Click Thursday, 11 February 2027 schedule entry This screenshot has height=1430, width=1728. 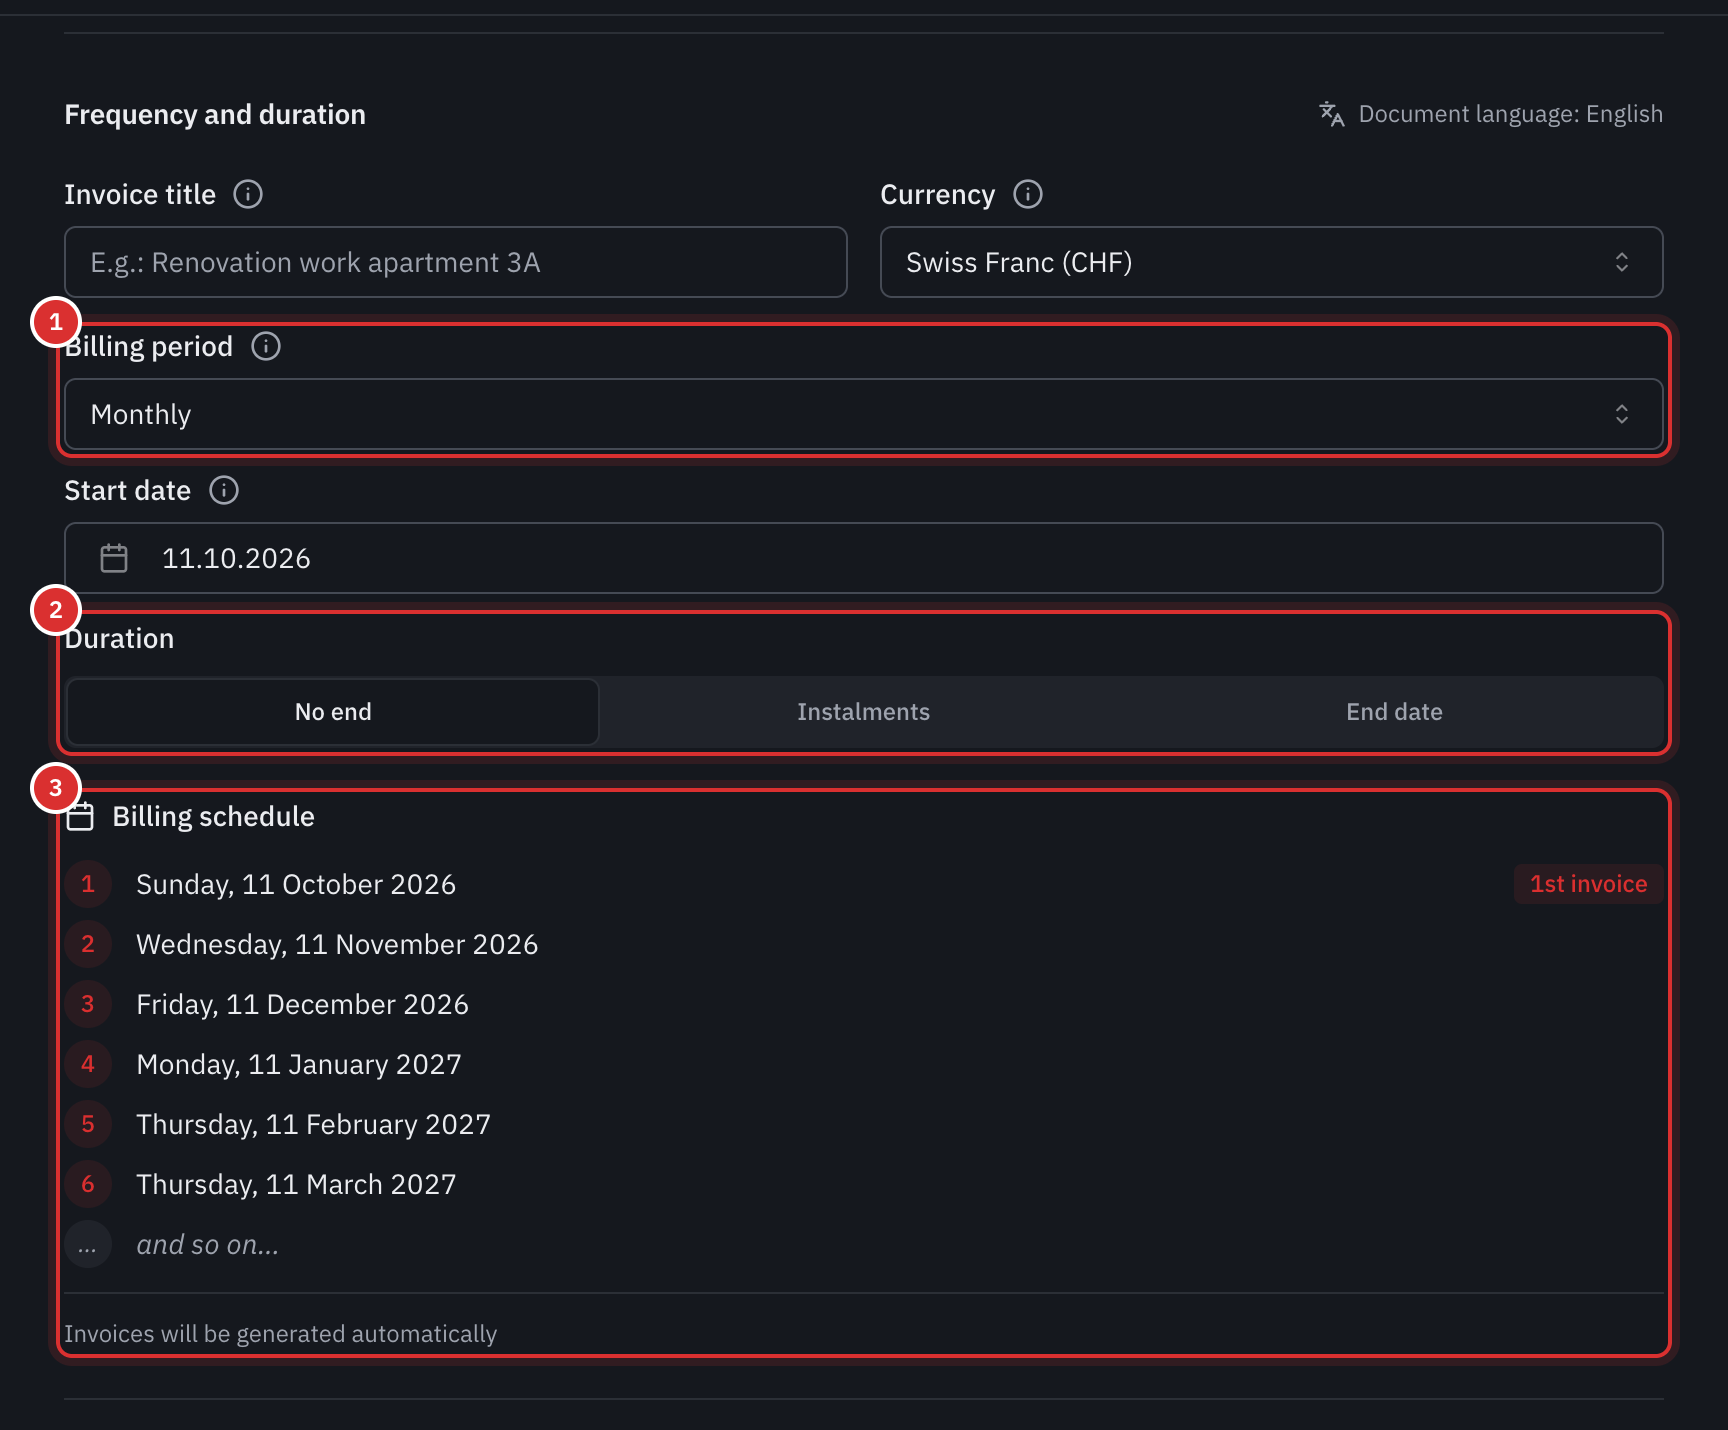[313, 1124]
